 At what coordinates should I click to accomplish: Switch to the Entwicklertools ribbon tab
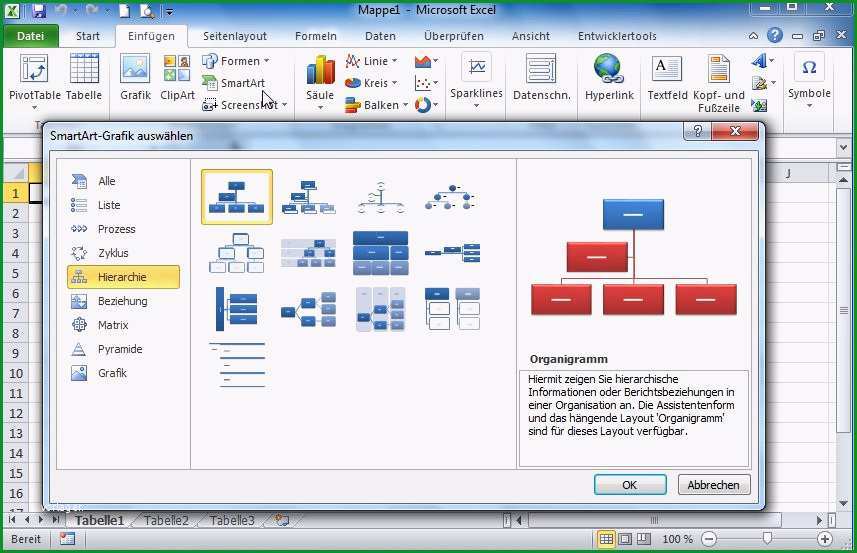click(617, 36)
